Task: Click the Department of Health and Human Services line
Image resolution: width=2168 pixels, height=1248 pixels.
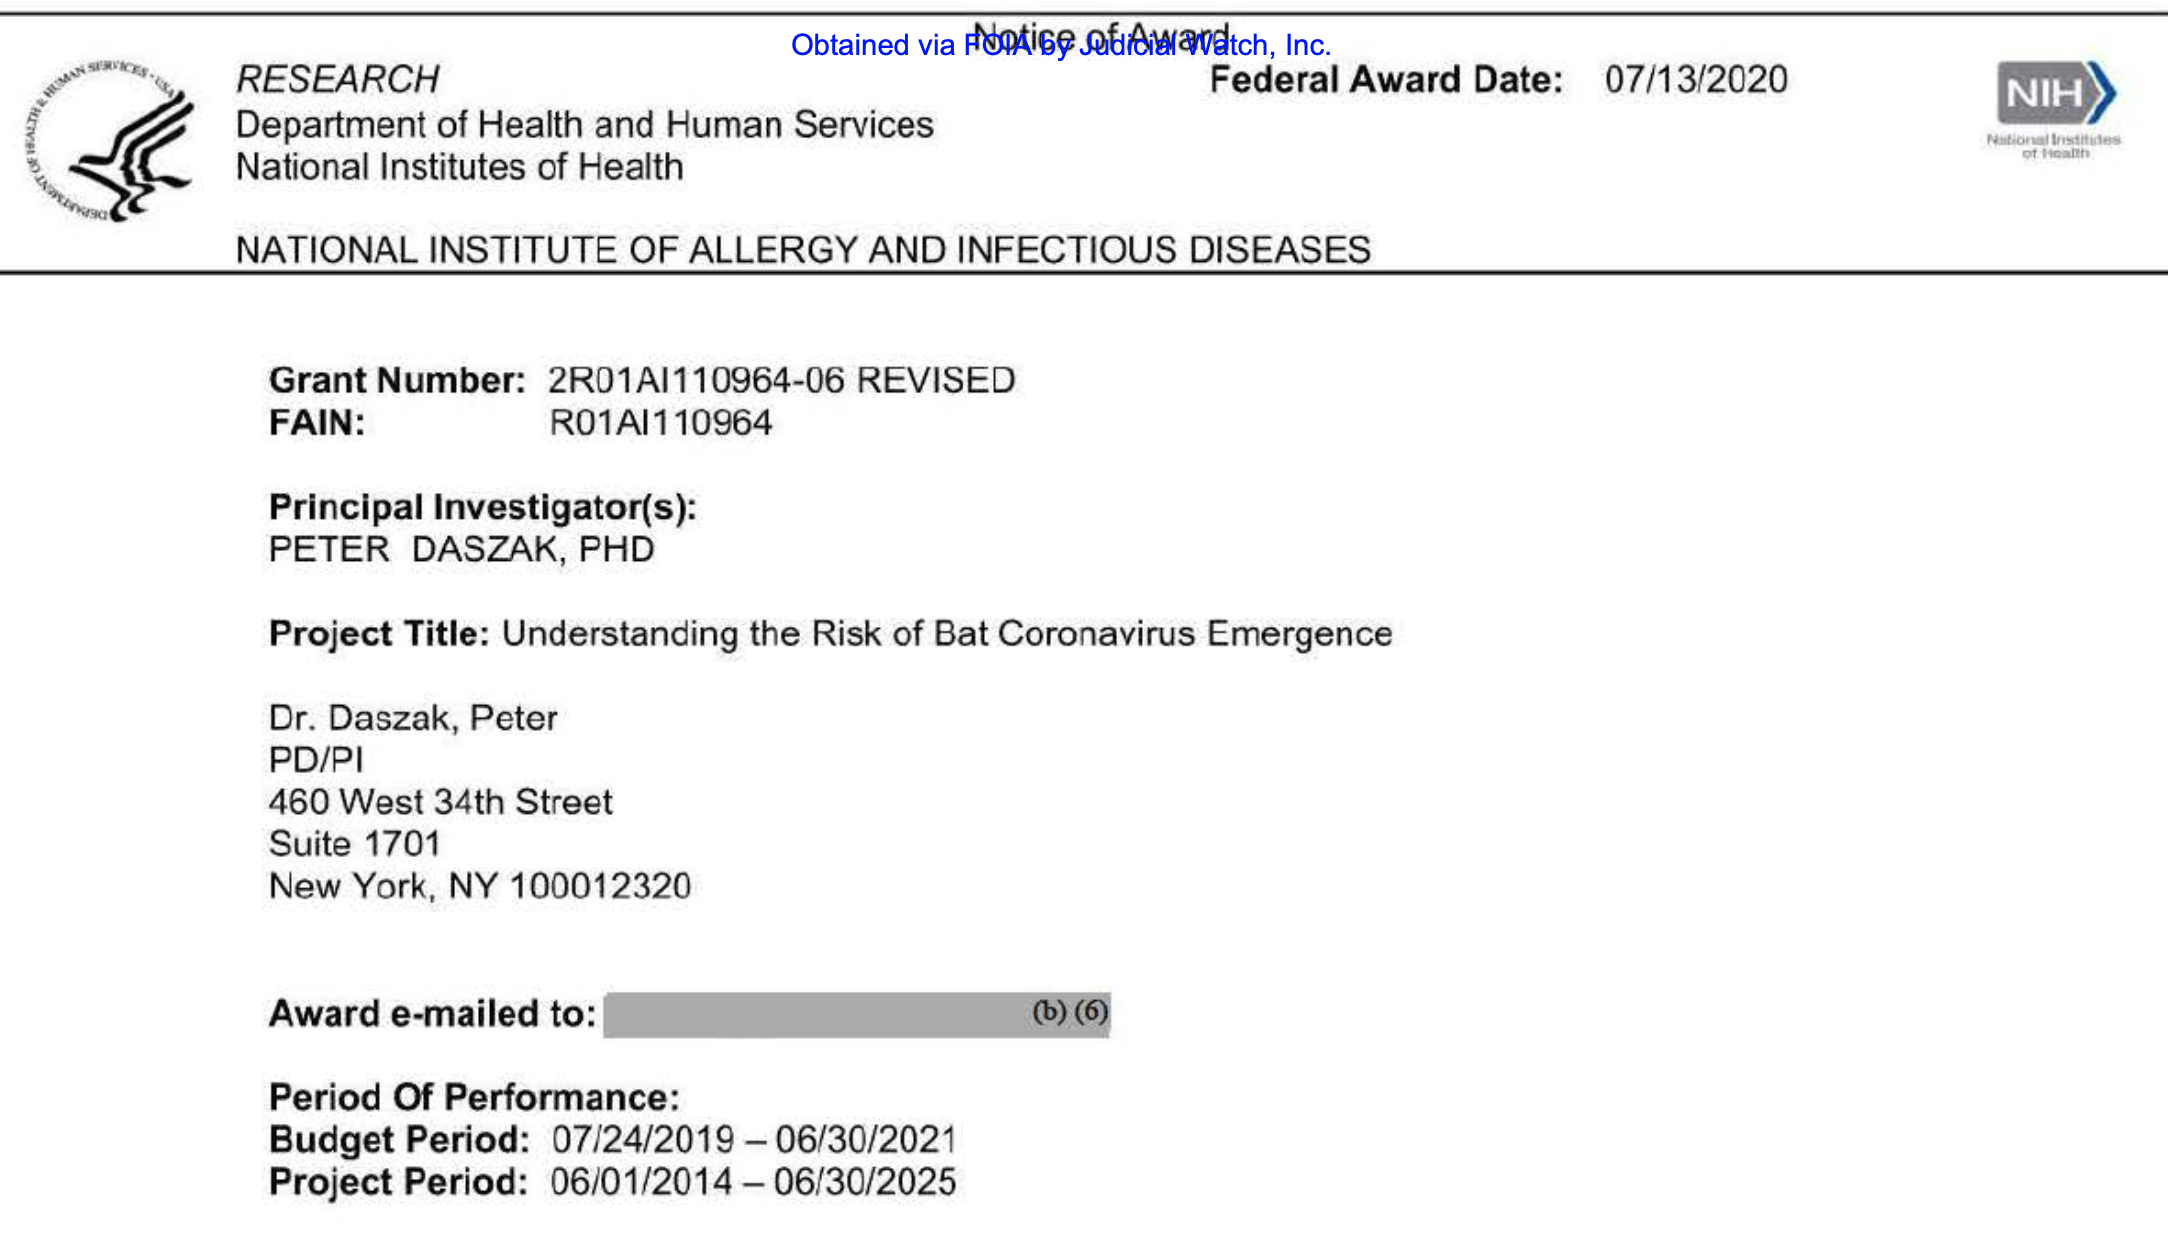Action: click(x=584, y=125)
